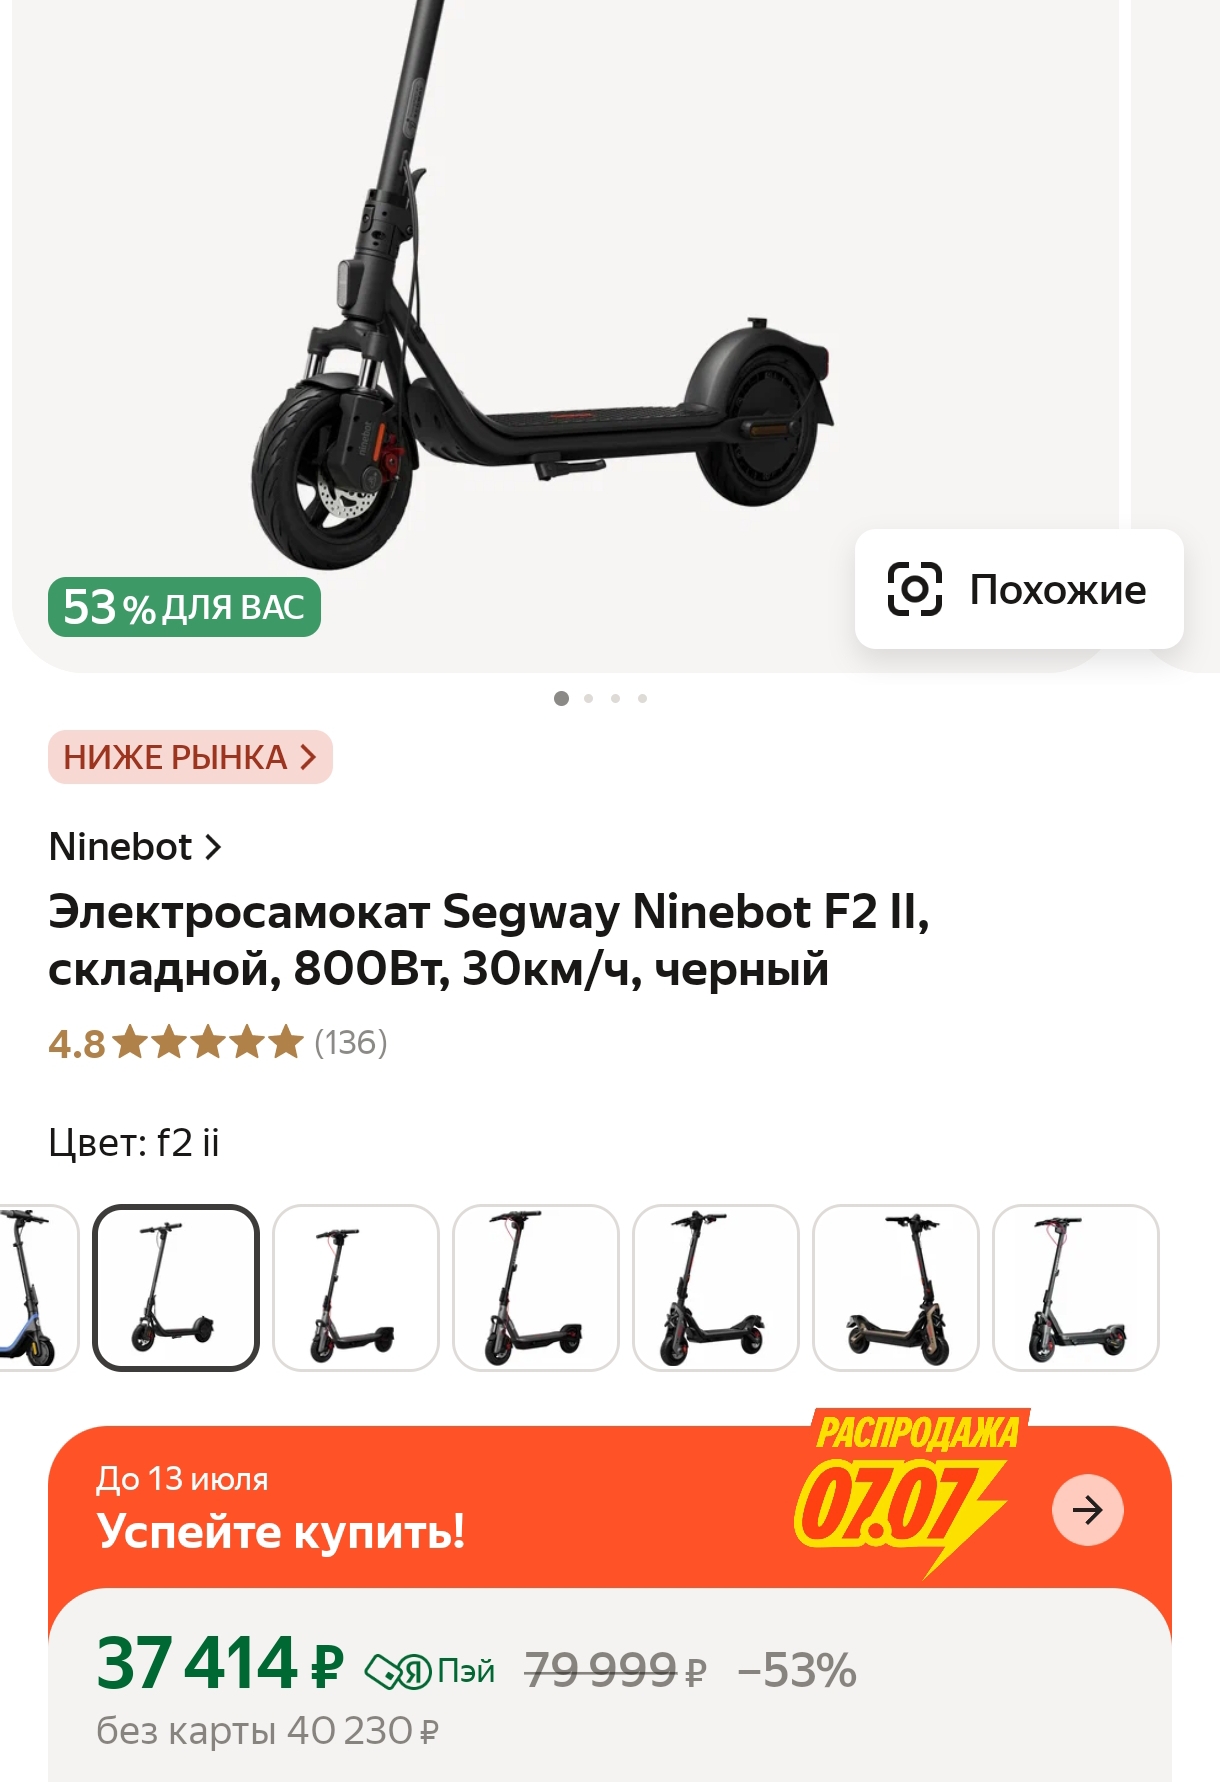1220x1782 pixels.
Task: Open the 136 reviews count
Action: 351,1043
